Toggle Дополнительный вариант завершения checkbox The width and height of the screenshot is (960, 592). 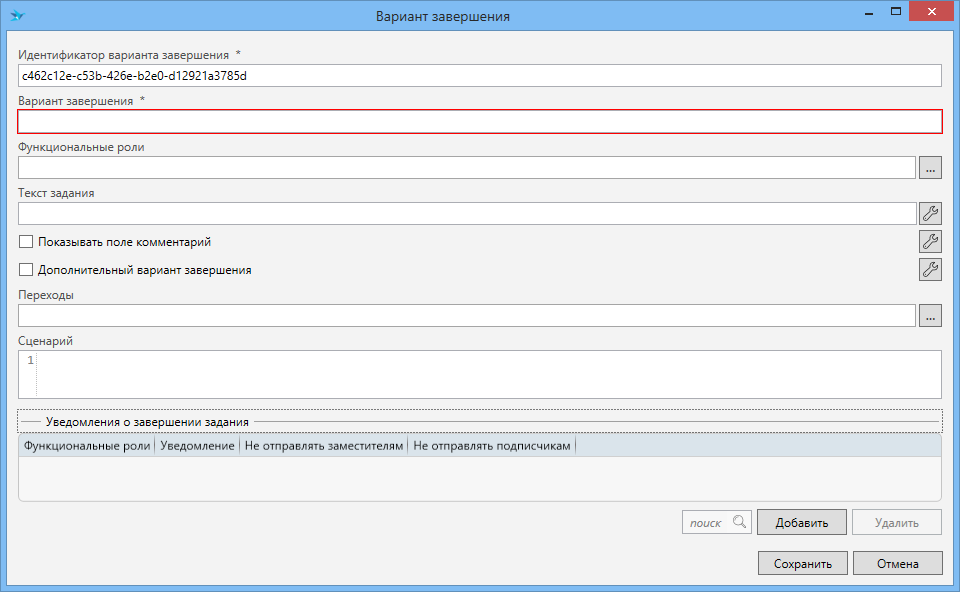pos(26,270)
